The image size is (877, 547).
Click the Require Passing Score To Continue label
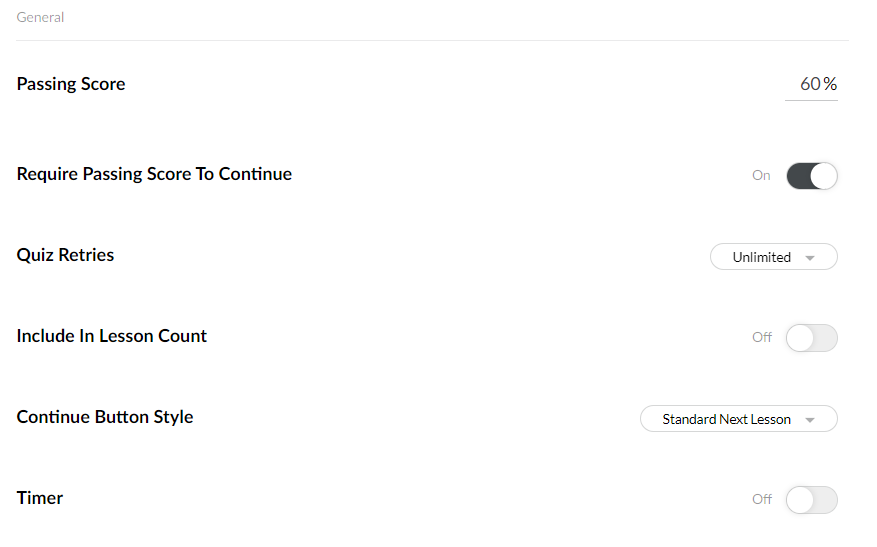point(154,174)
